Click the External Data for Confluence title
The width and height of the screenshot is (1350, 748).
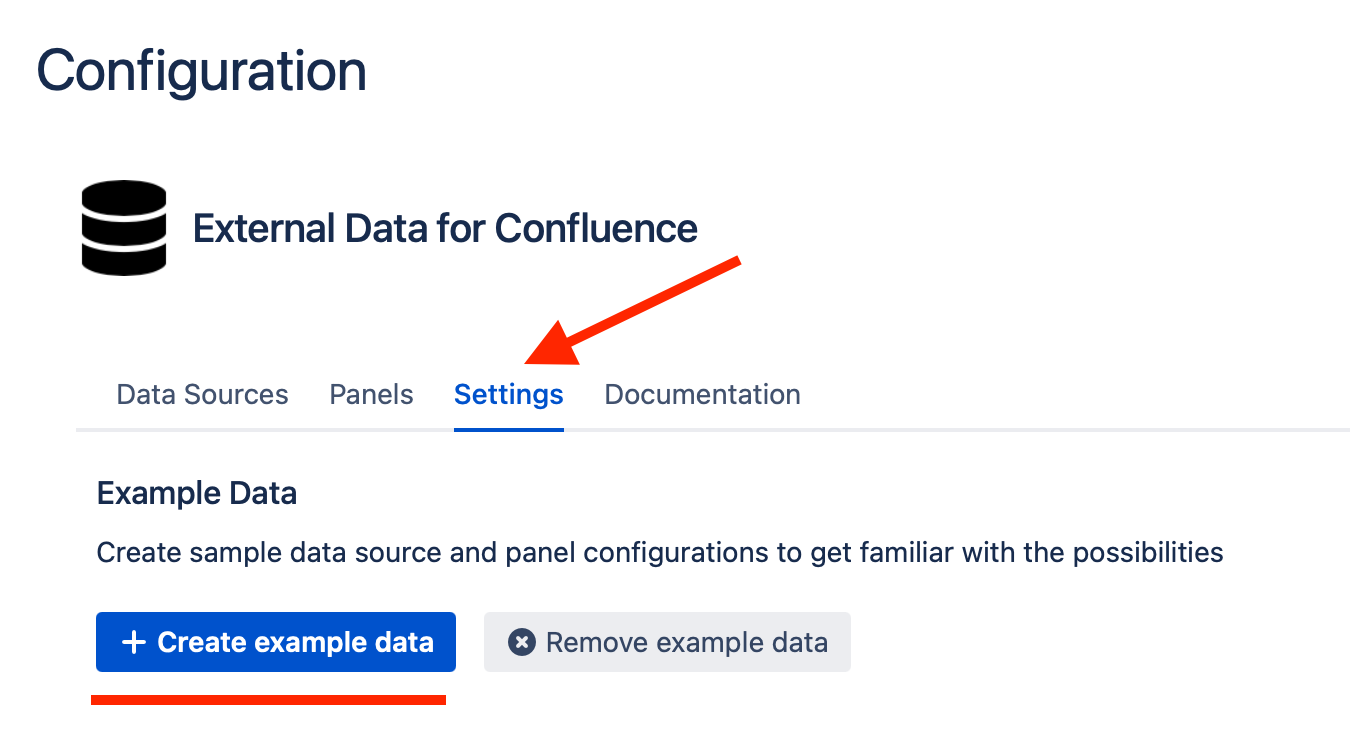coord(444,229)
